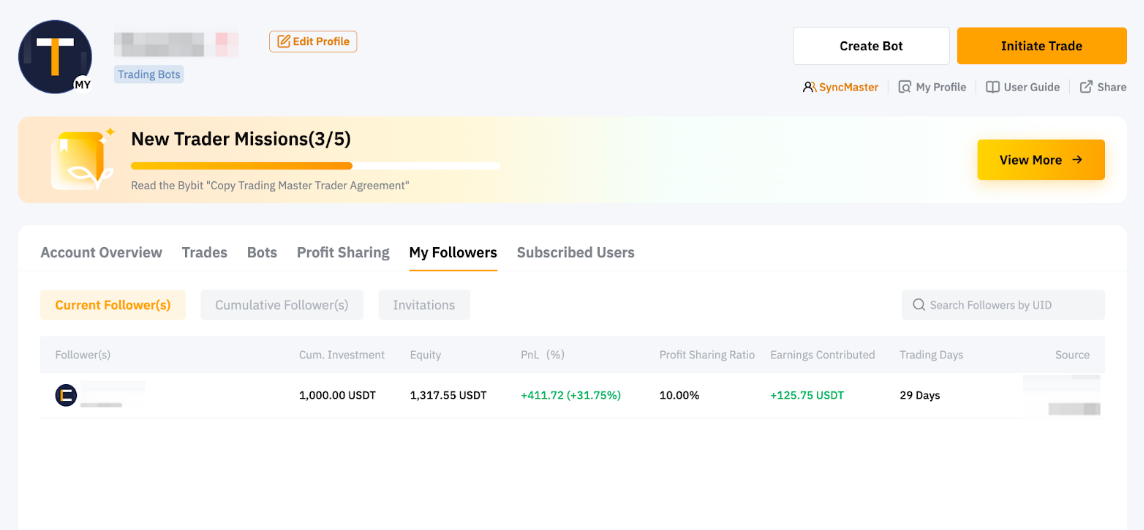Click the magnifier icon in follower search
Image resolution: width=1144 pixels, height=530 pixels.
click(918, 305)
